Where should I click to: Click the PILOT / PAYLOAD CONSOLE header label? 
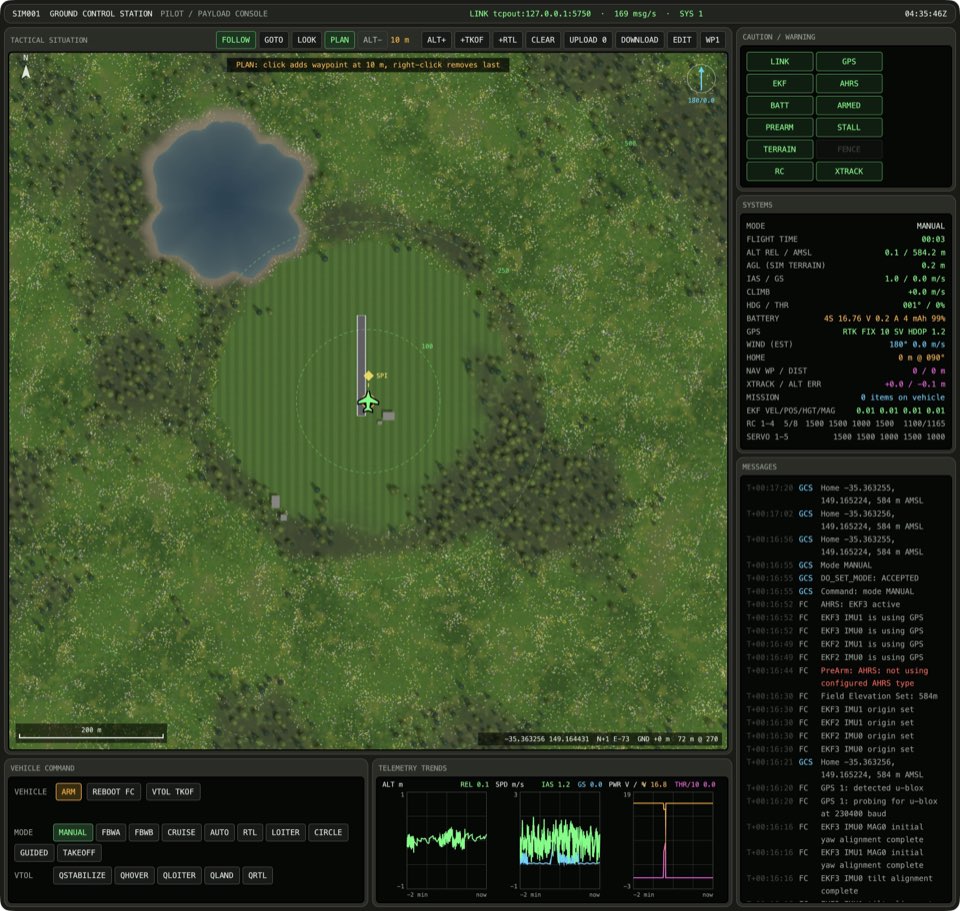(x=214, y=13)
